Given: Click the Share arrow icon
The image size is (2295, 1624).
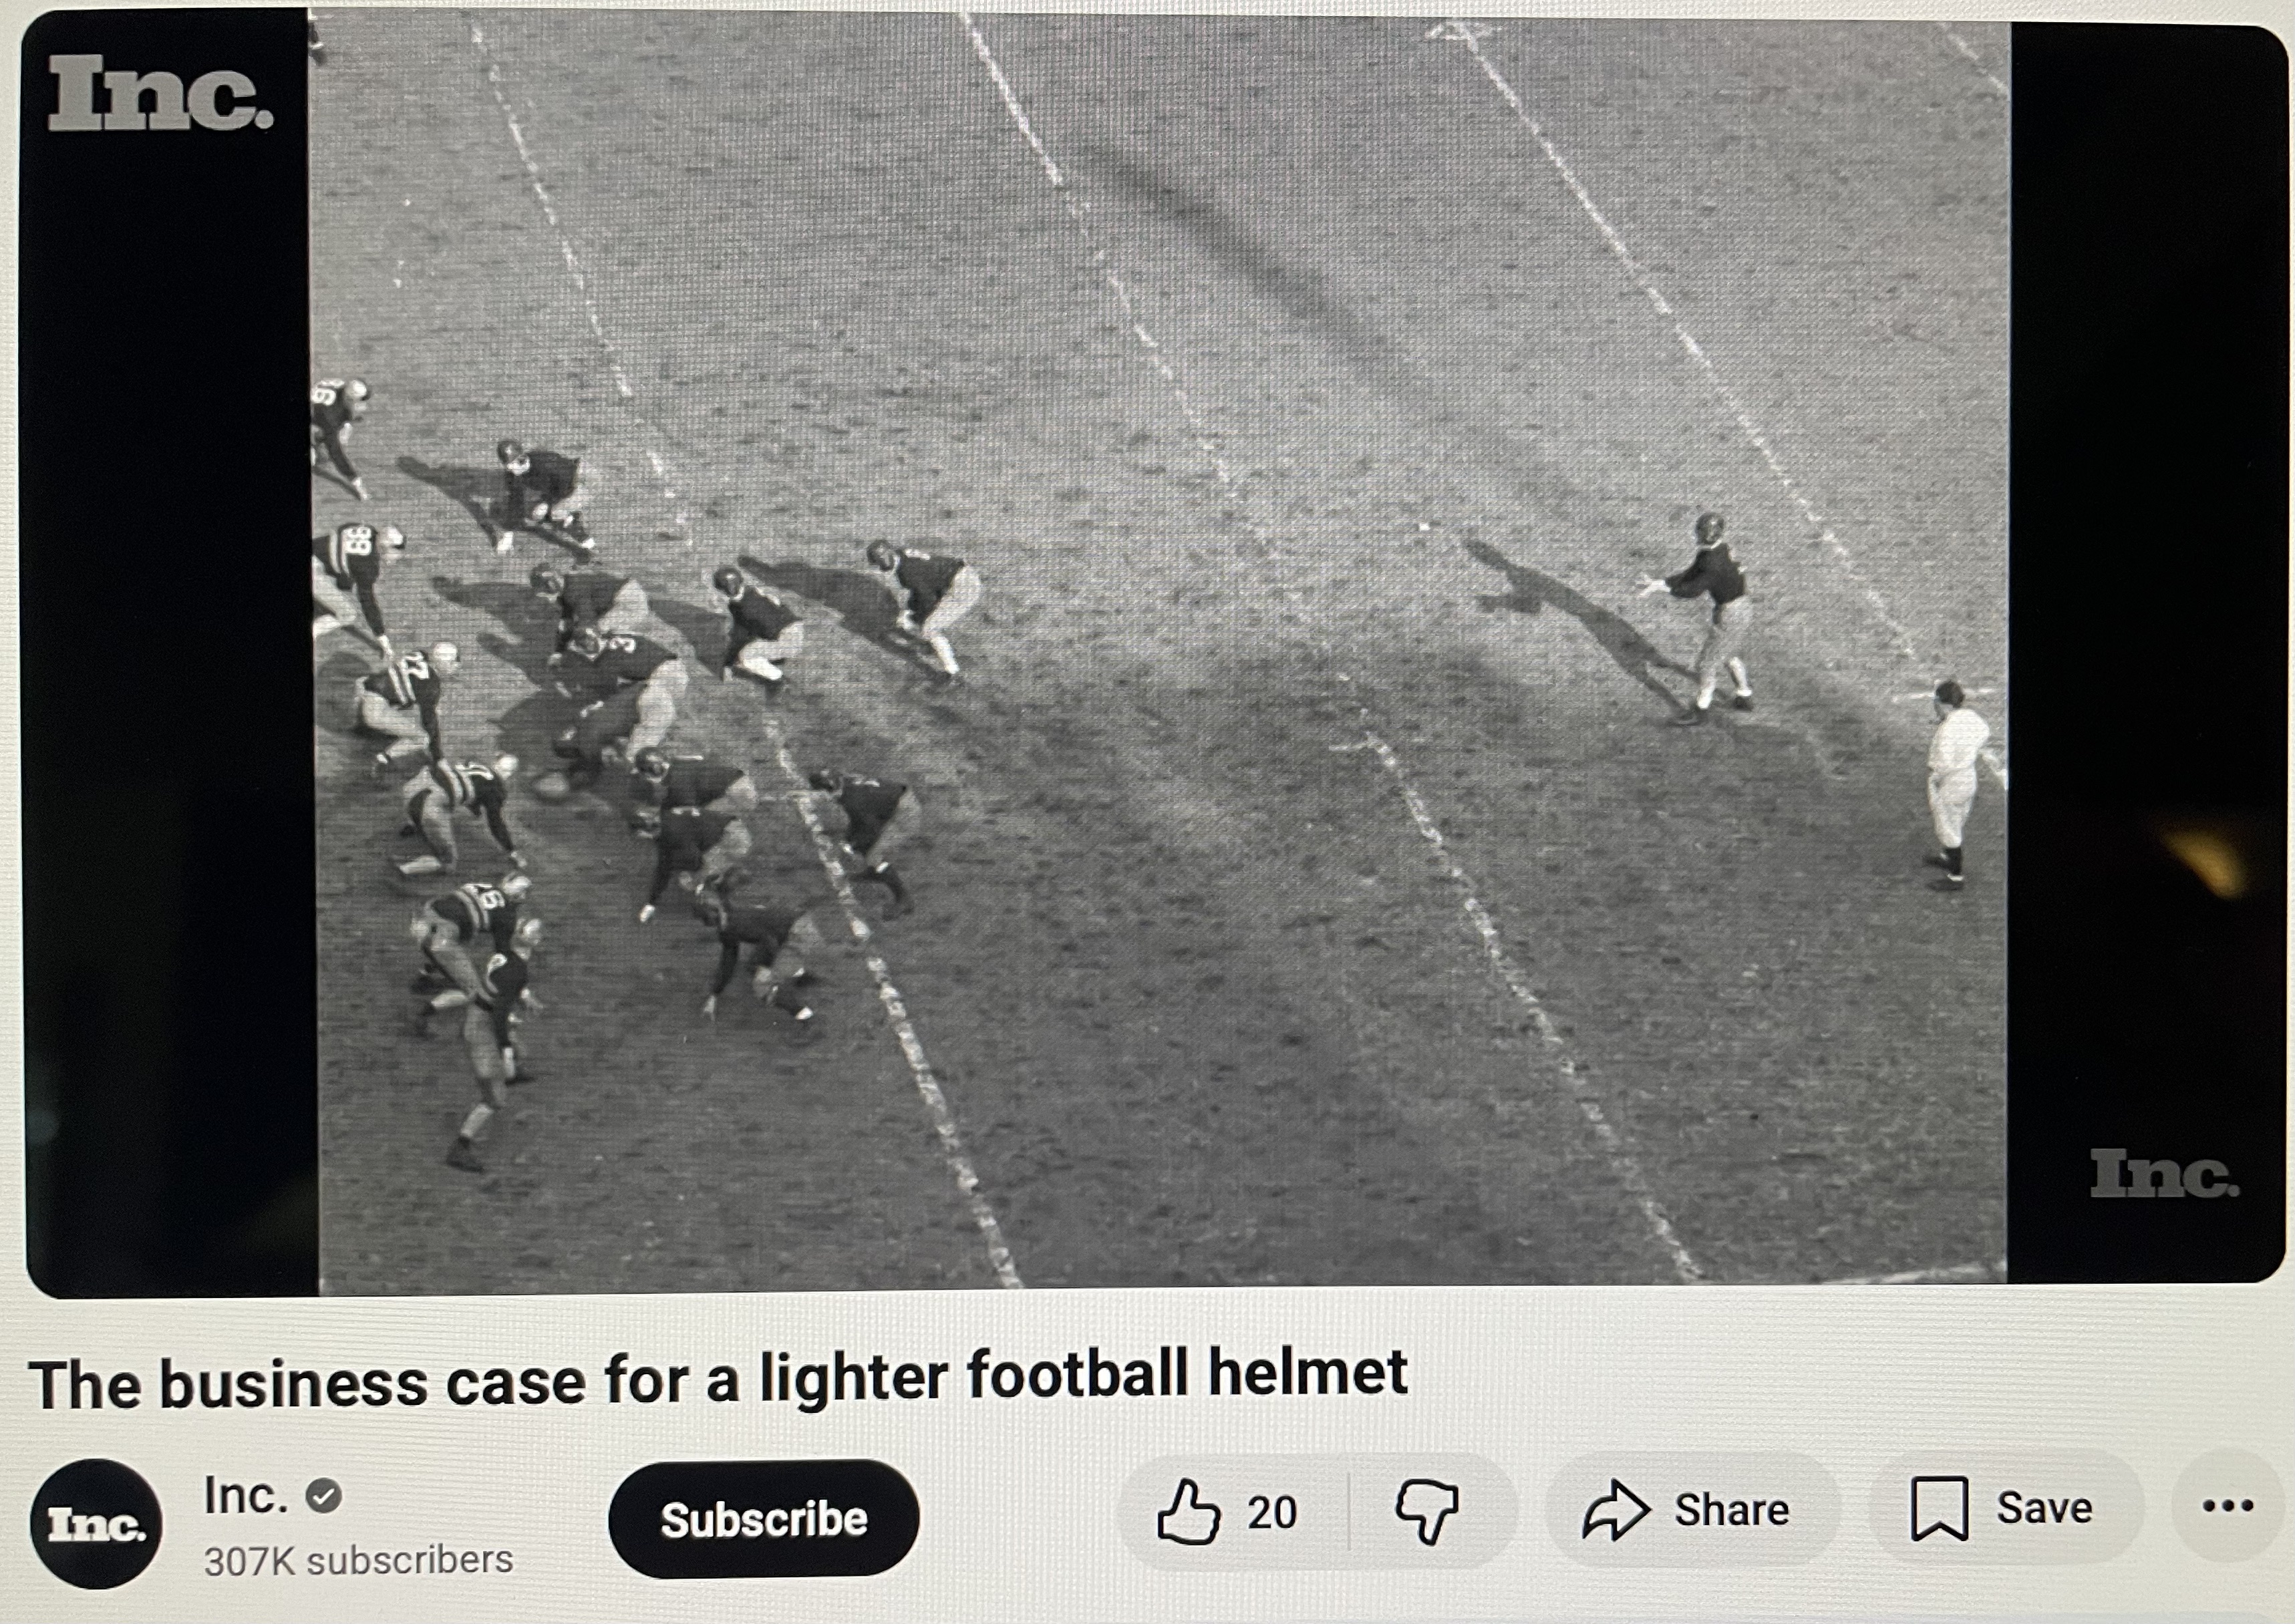Looking at the screenshot, I should coord(1615,1510).
